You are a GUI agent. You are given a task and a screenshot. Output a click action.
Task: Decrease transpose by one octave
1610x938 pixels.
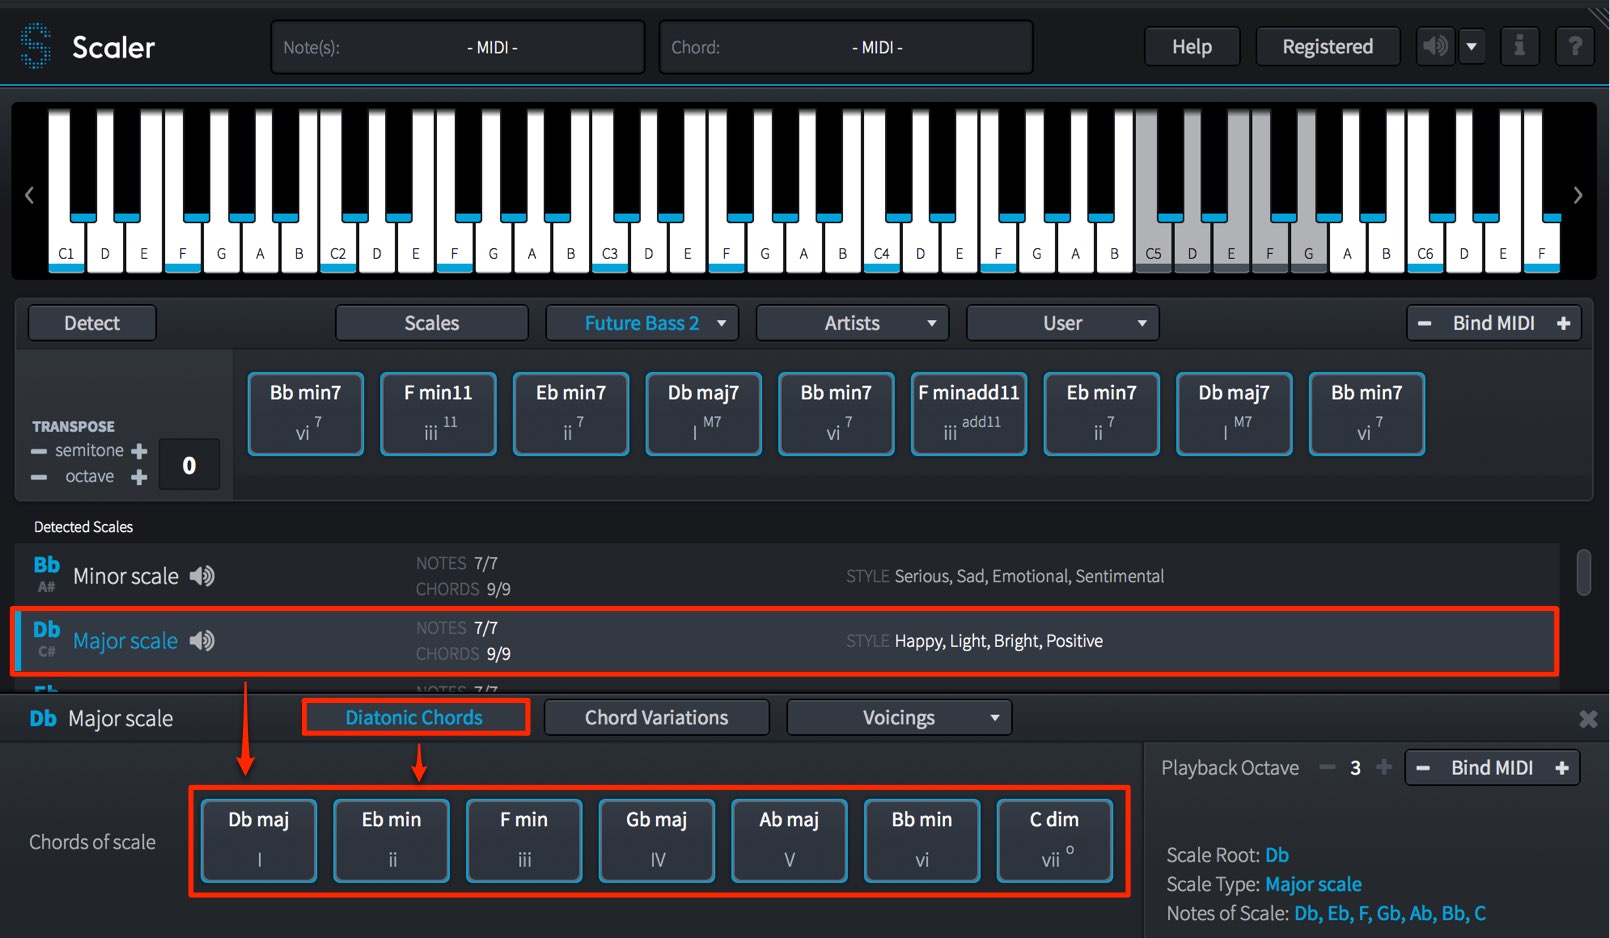pos(39,477)
